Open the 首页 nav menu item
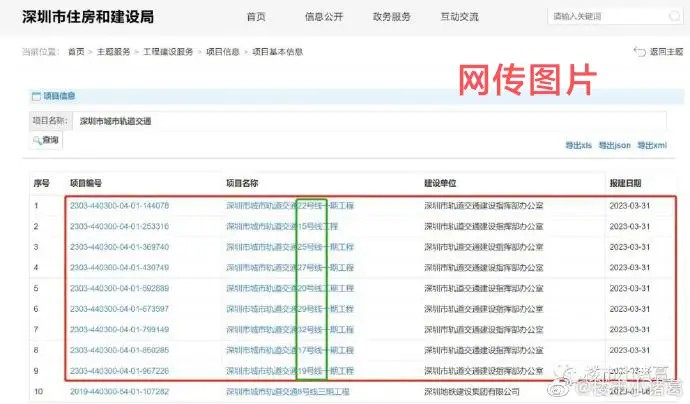The height and width of the screenshot is (404, 690). pyautogui.click(x=256, y=17)
